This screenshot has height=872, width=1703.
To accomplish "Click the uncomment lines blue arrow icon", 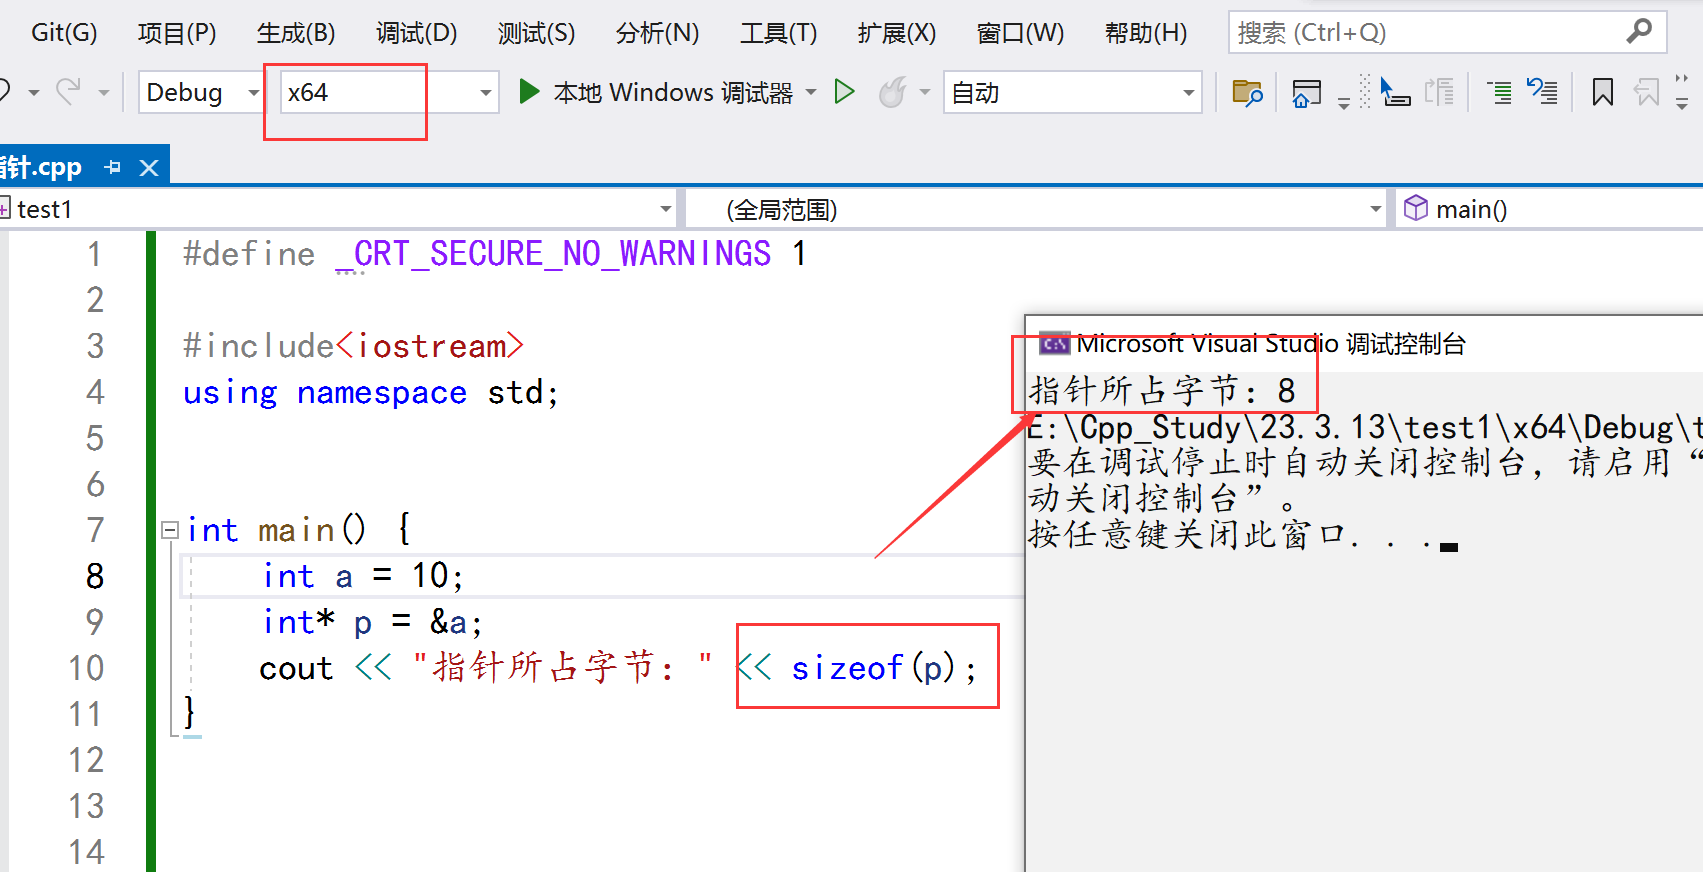I will [x=1542, y=92].
